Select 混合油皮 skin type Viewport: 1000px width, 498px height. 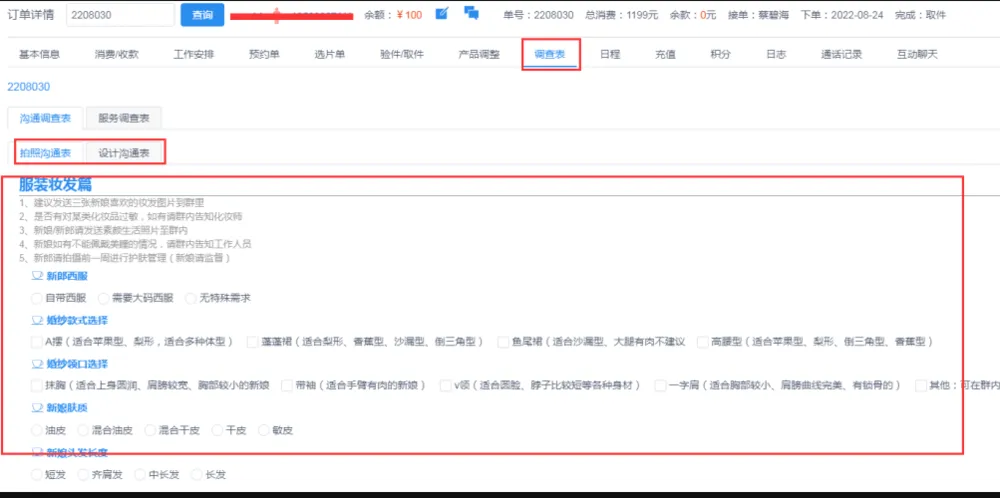click(84, 430)
